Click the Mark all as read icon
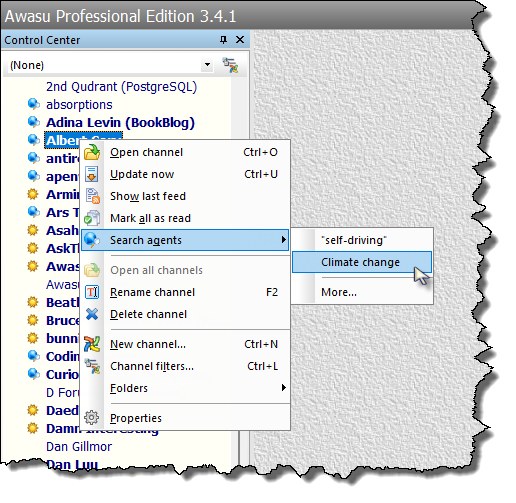This screenshot has height=503, width=516. click(x=92, y=218)
